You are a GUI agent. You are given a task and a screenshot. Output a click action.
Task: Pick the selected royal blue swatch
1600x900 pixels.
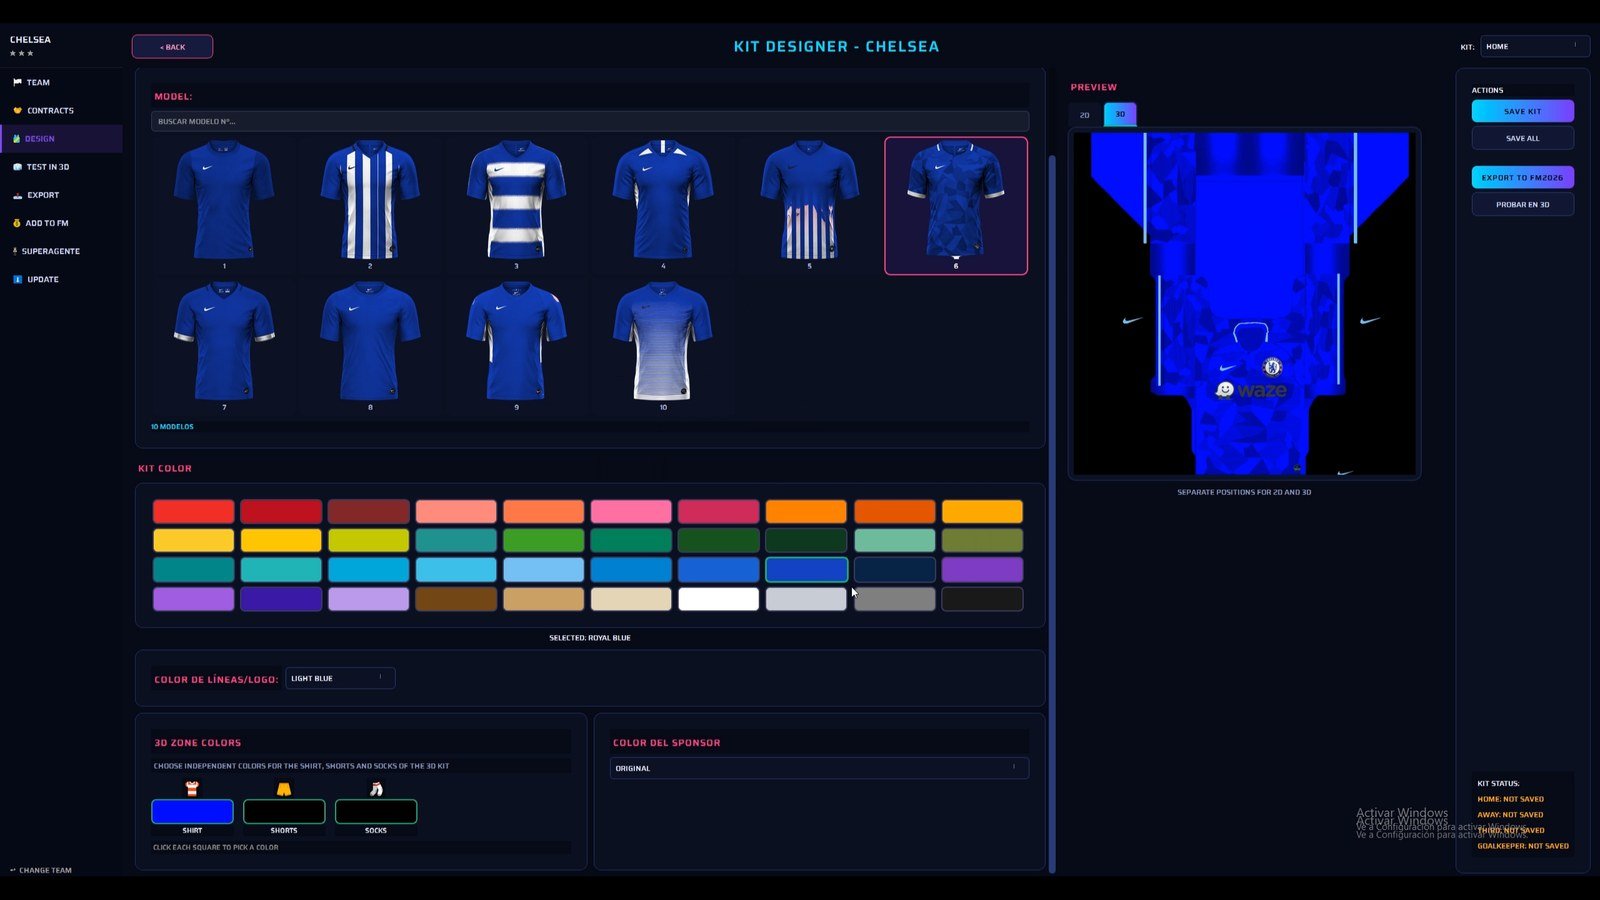(806, 570)
